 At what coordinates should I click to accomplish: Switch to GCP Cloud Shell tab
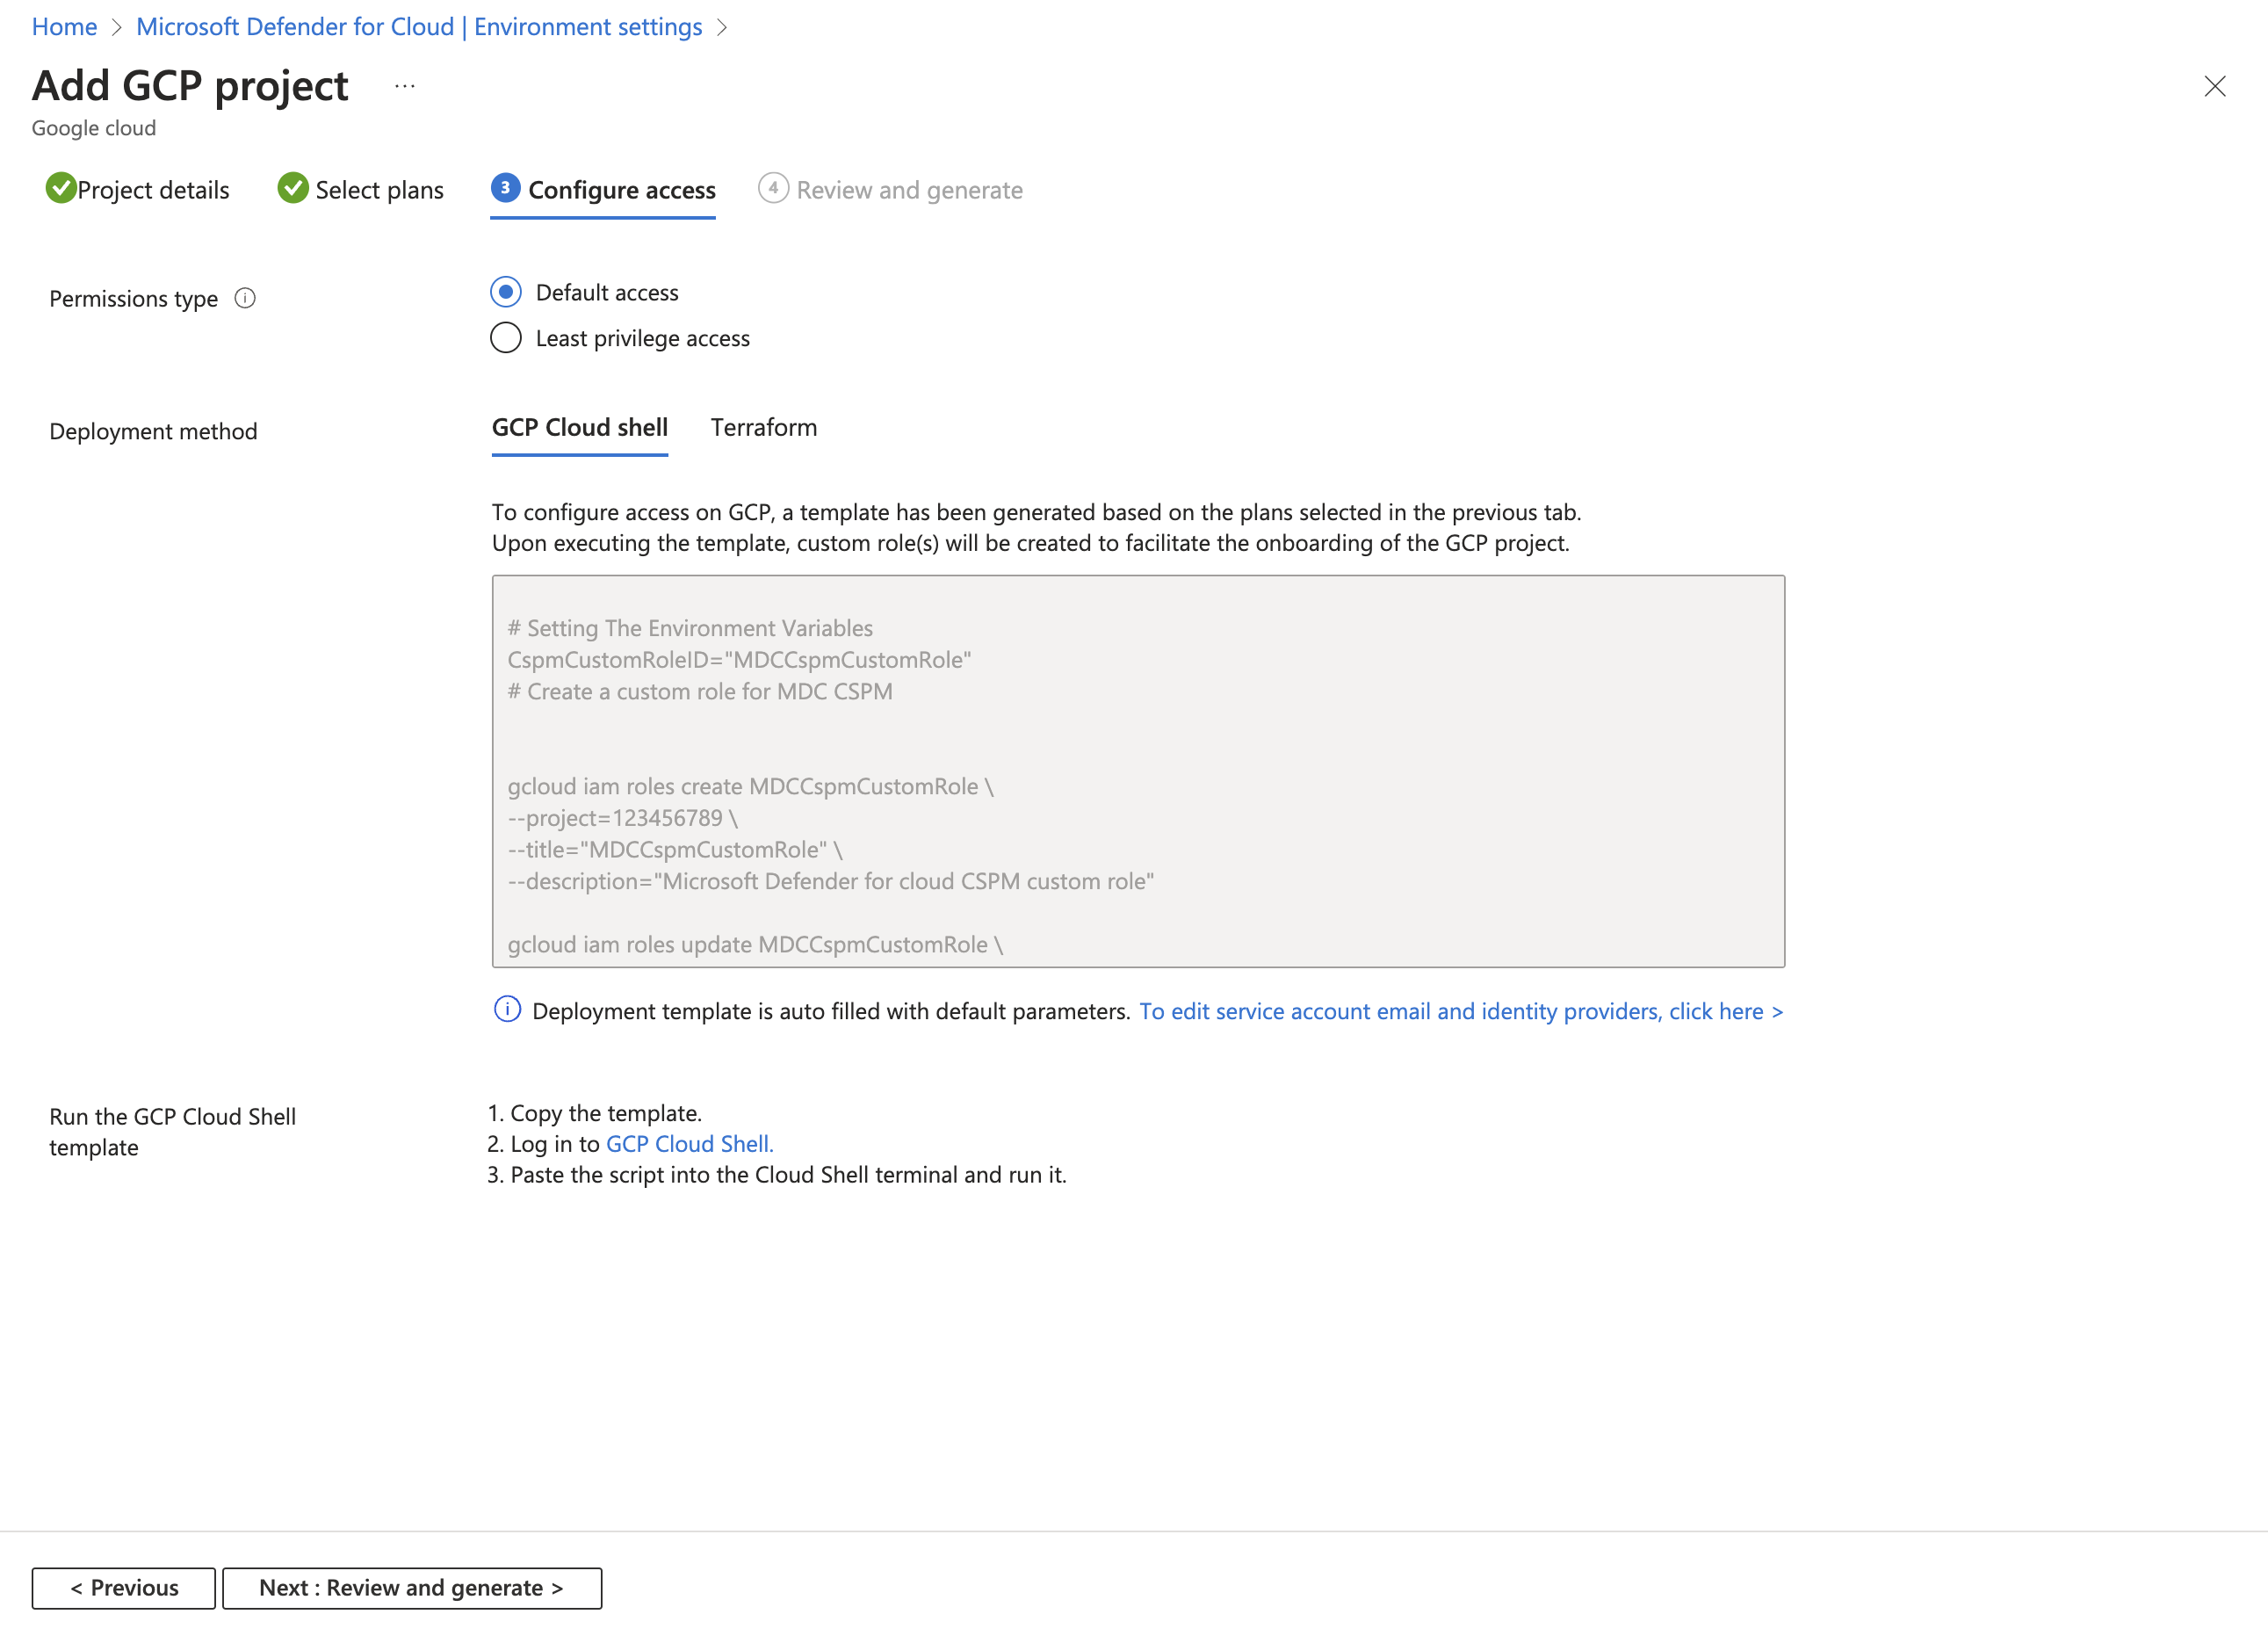pos(580,426)
